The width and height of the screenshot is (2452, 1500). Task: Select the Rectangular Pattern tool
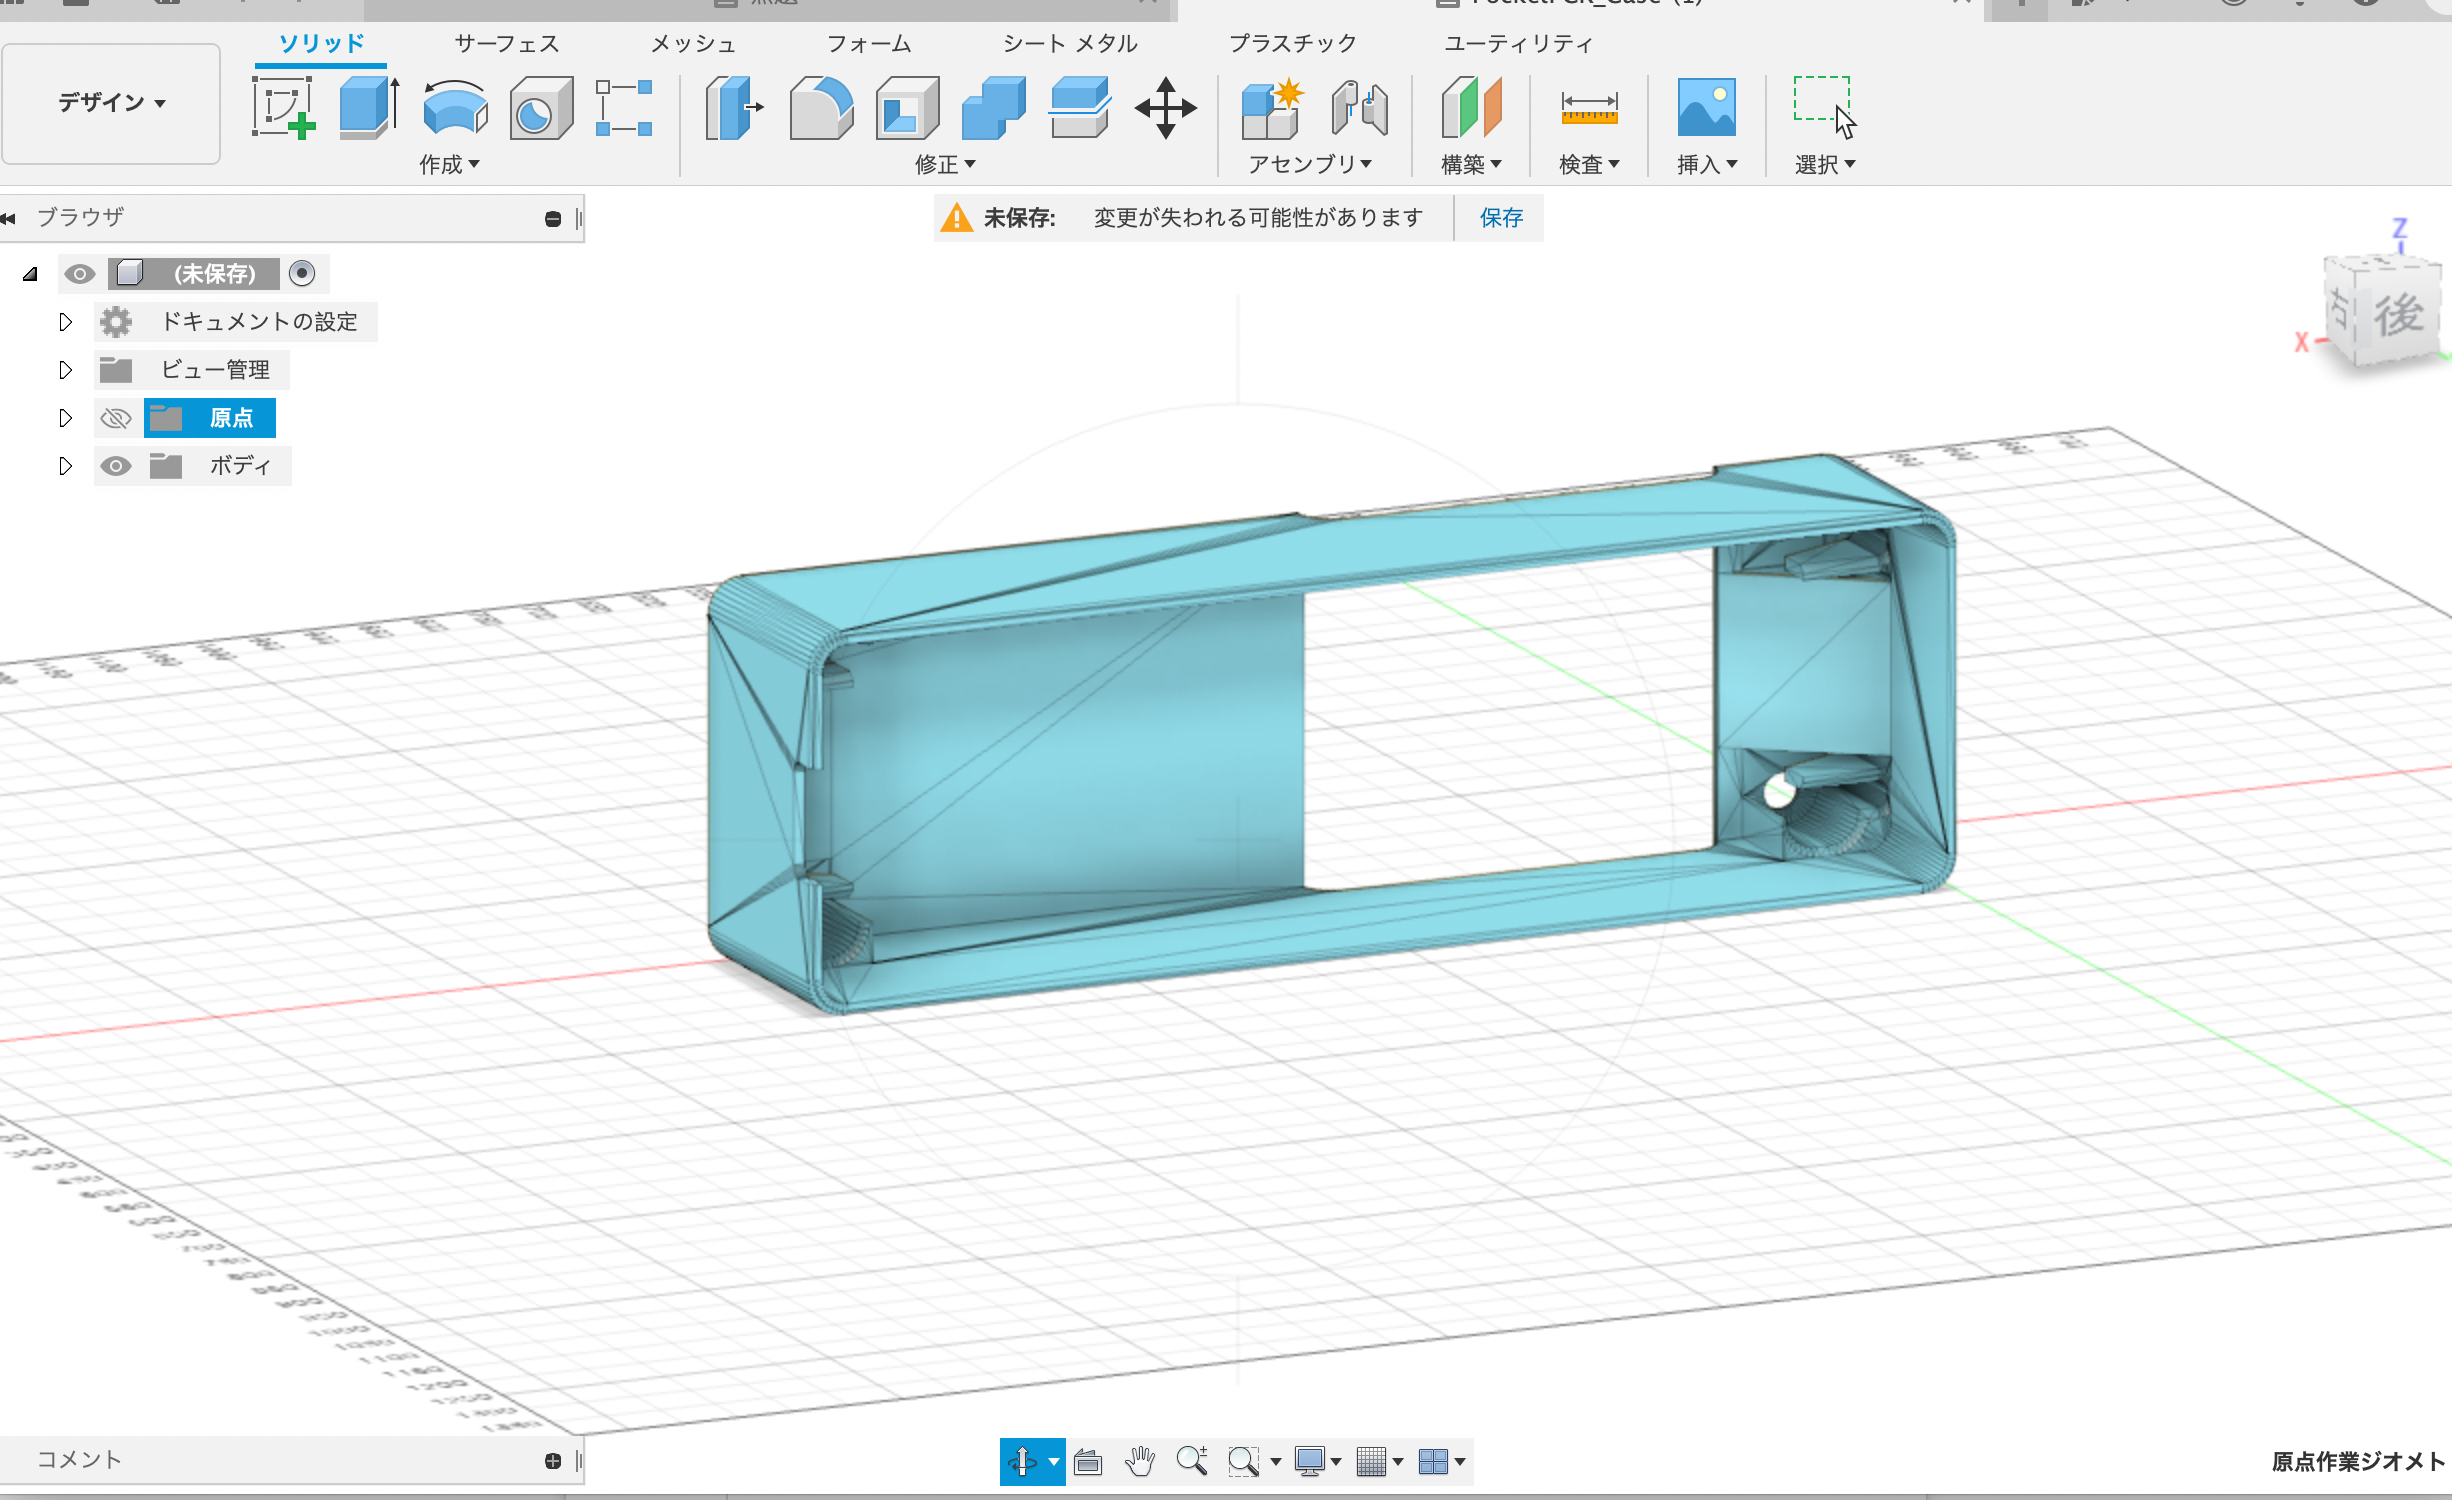(x=624, y=107)
